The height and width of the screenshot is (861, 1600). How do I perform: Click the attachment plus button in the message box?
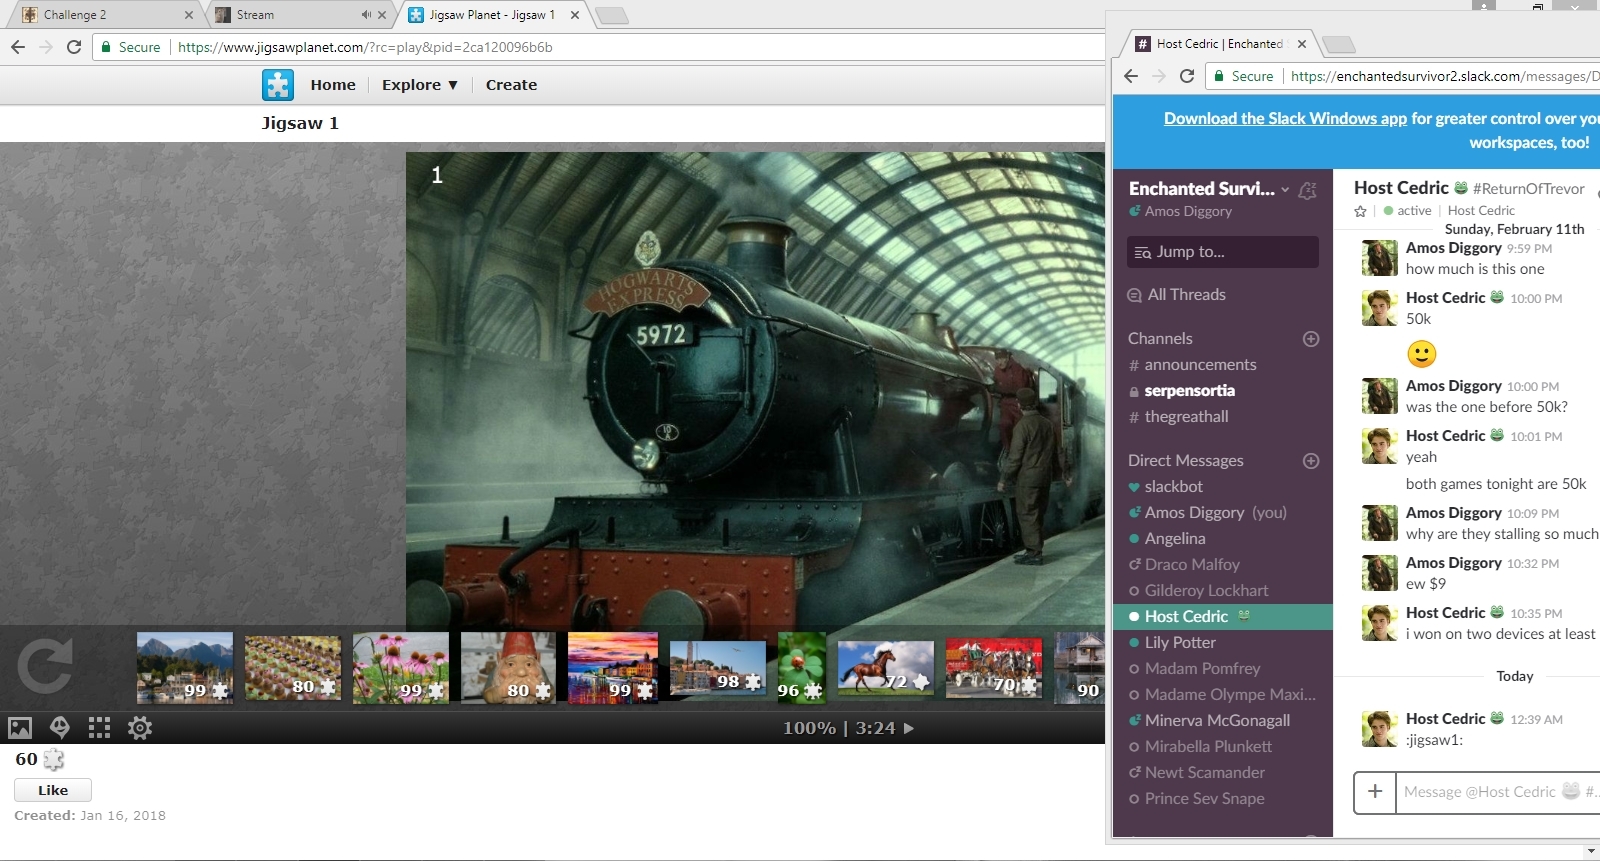(x=1375, y=792)
